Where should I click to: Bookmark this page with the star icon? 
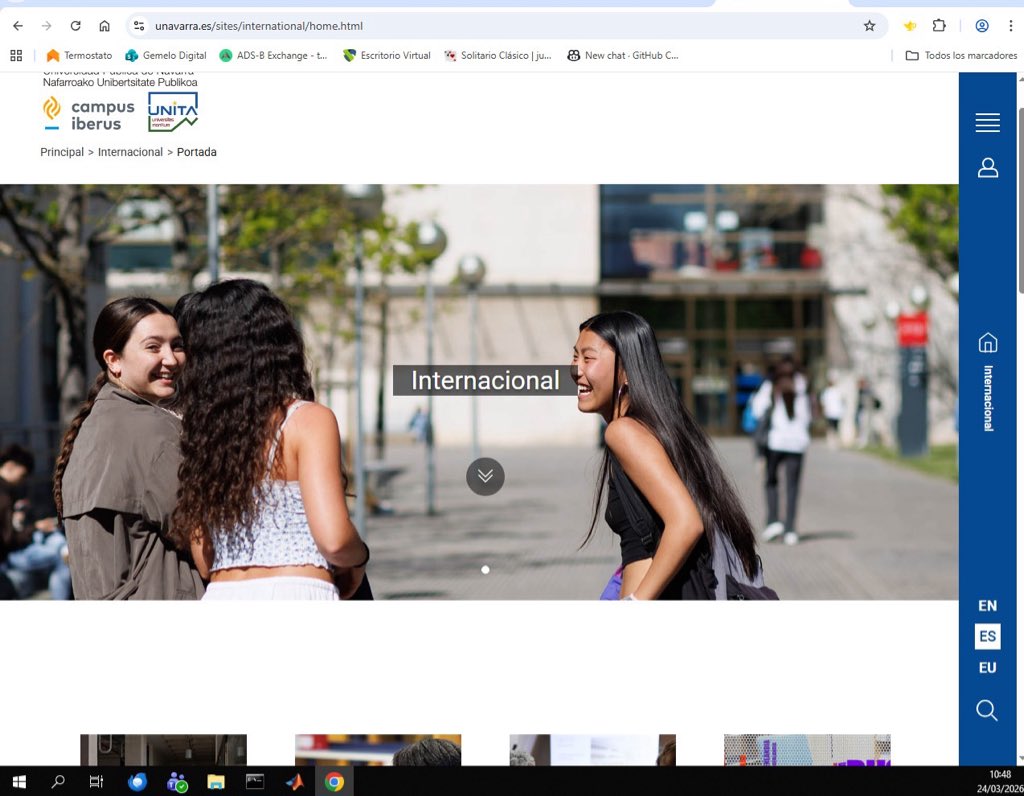pos(869,26)
